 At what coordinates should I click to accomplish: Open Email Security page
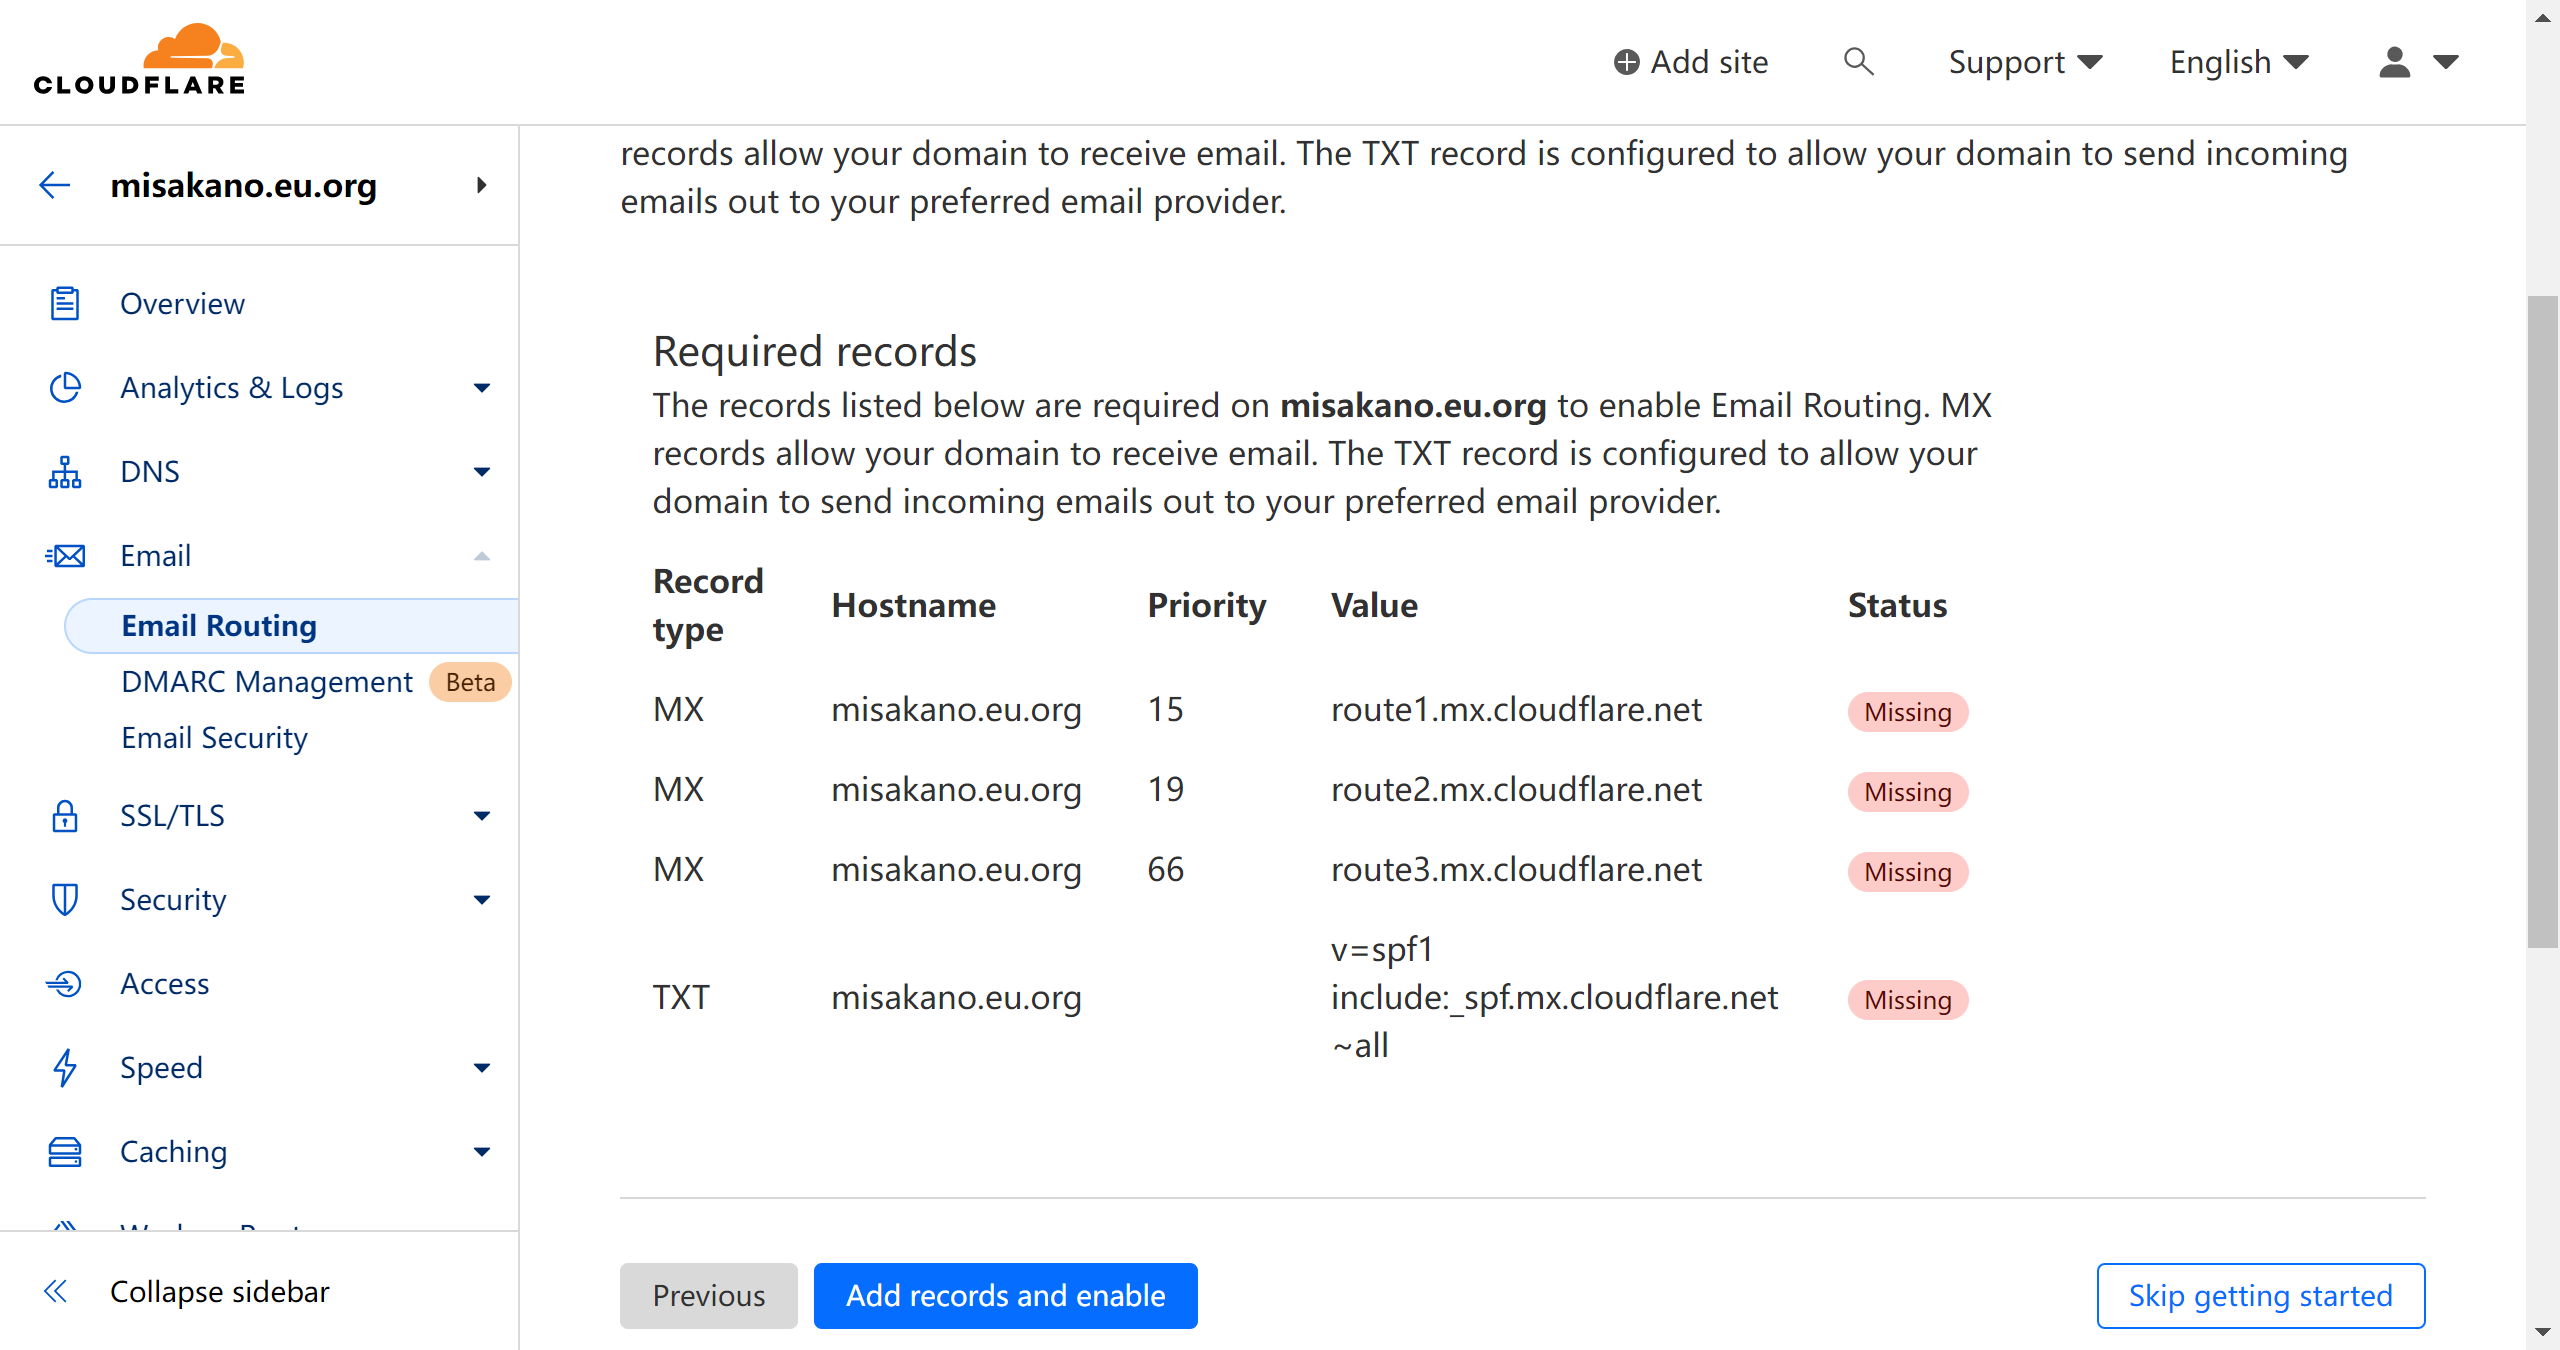point(214,738)
